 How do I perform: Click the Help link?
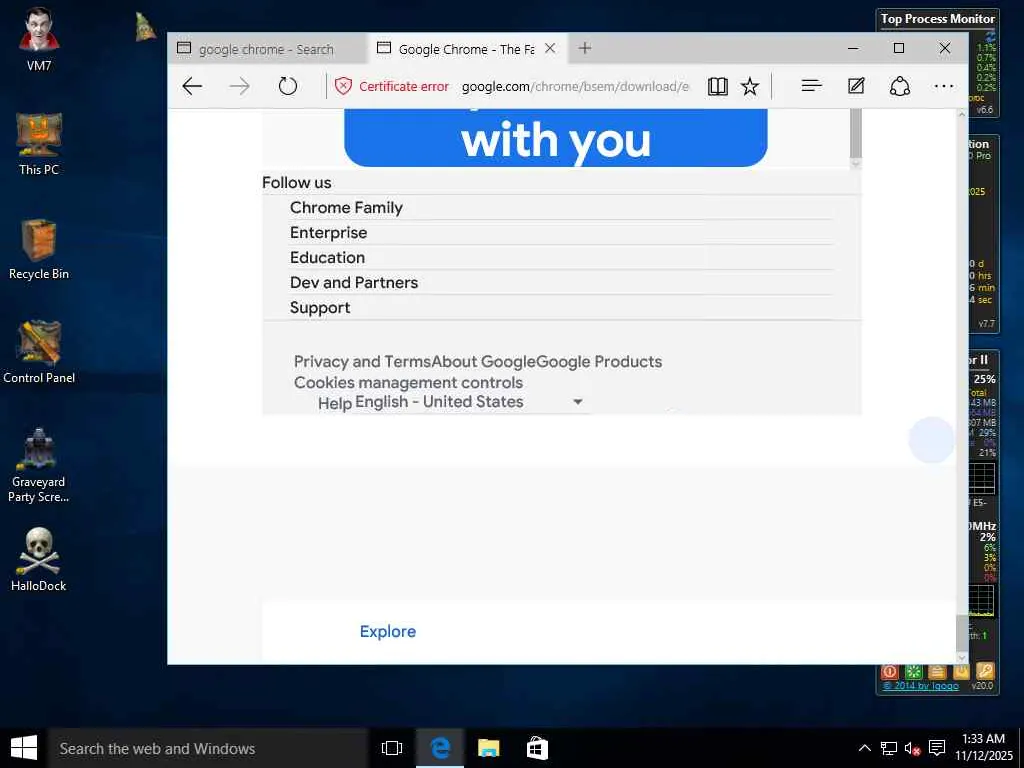(335, 404)
